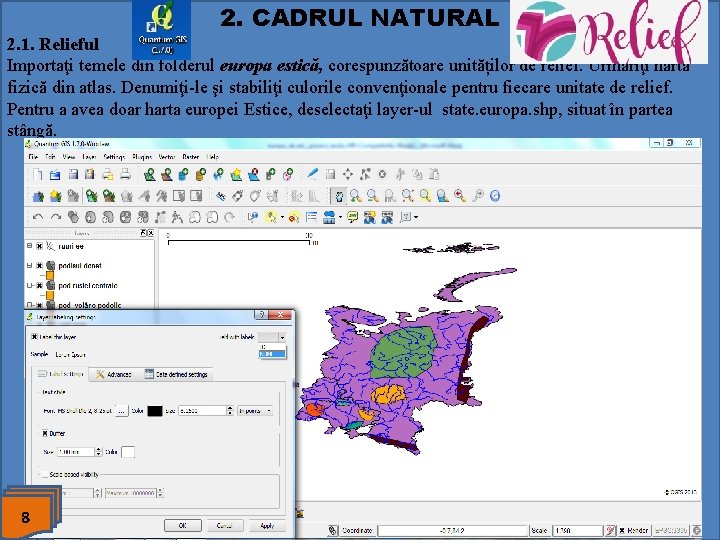Click the Open Project folder icon

55,174
